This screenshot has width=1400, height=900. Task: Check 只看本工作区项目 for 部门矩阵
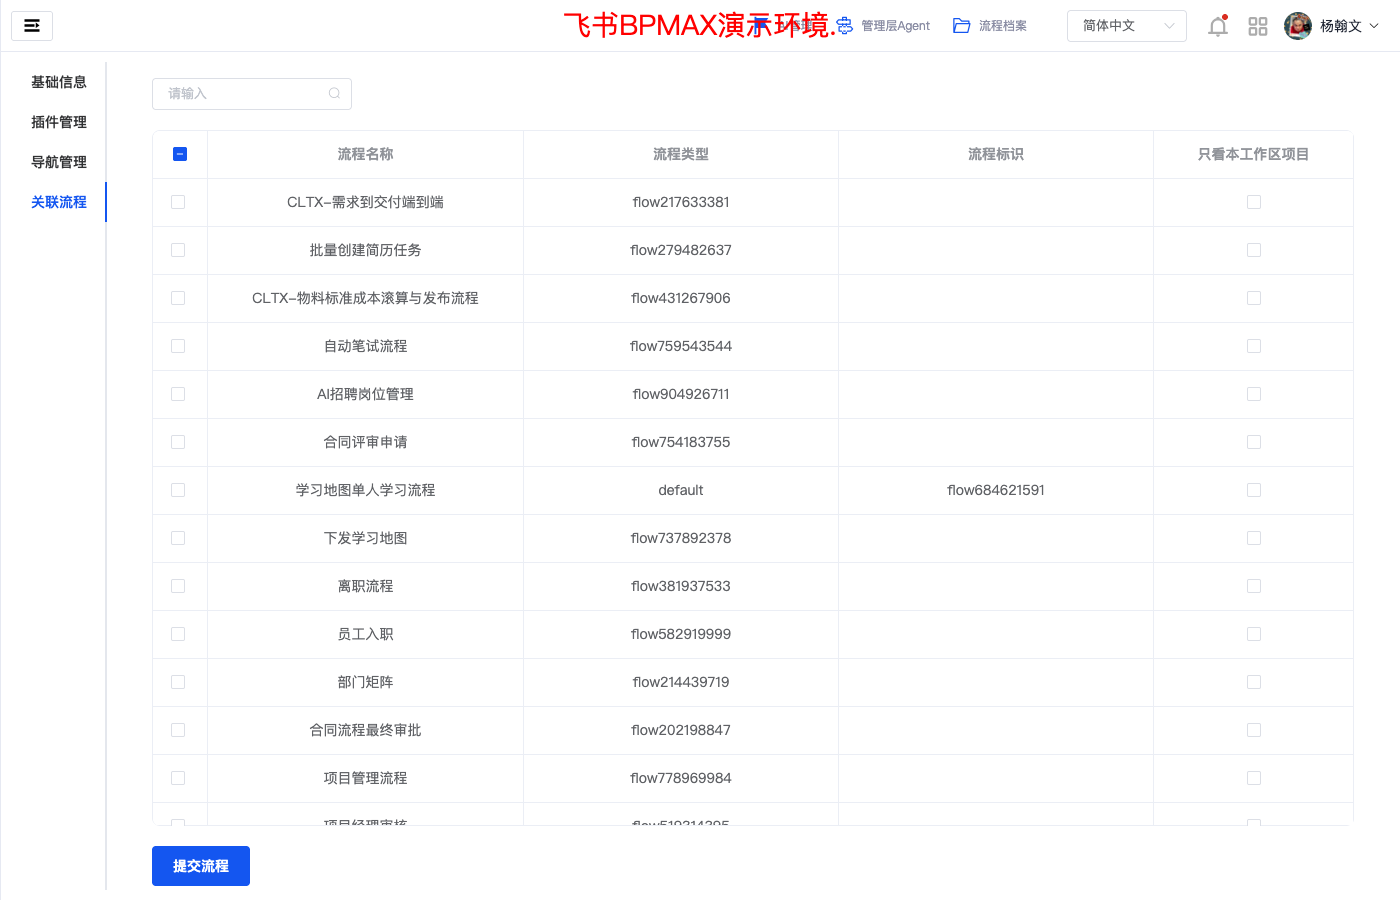coord(1254,682)
